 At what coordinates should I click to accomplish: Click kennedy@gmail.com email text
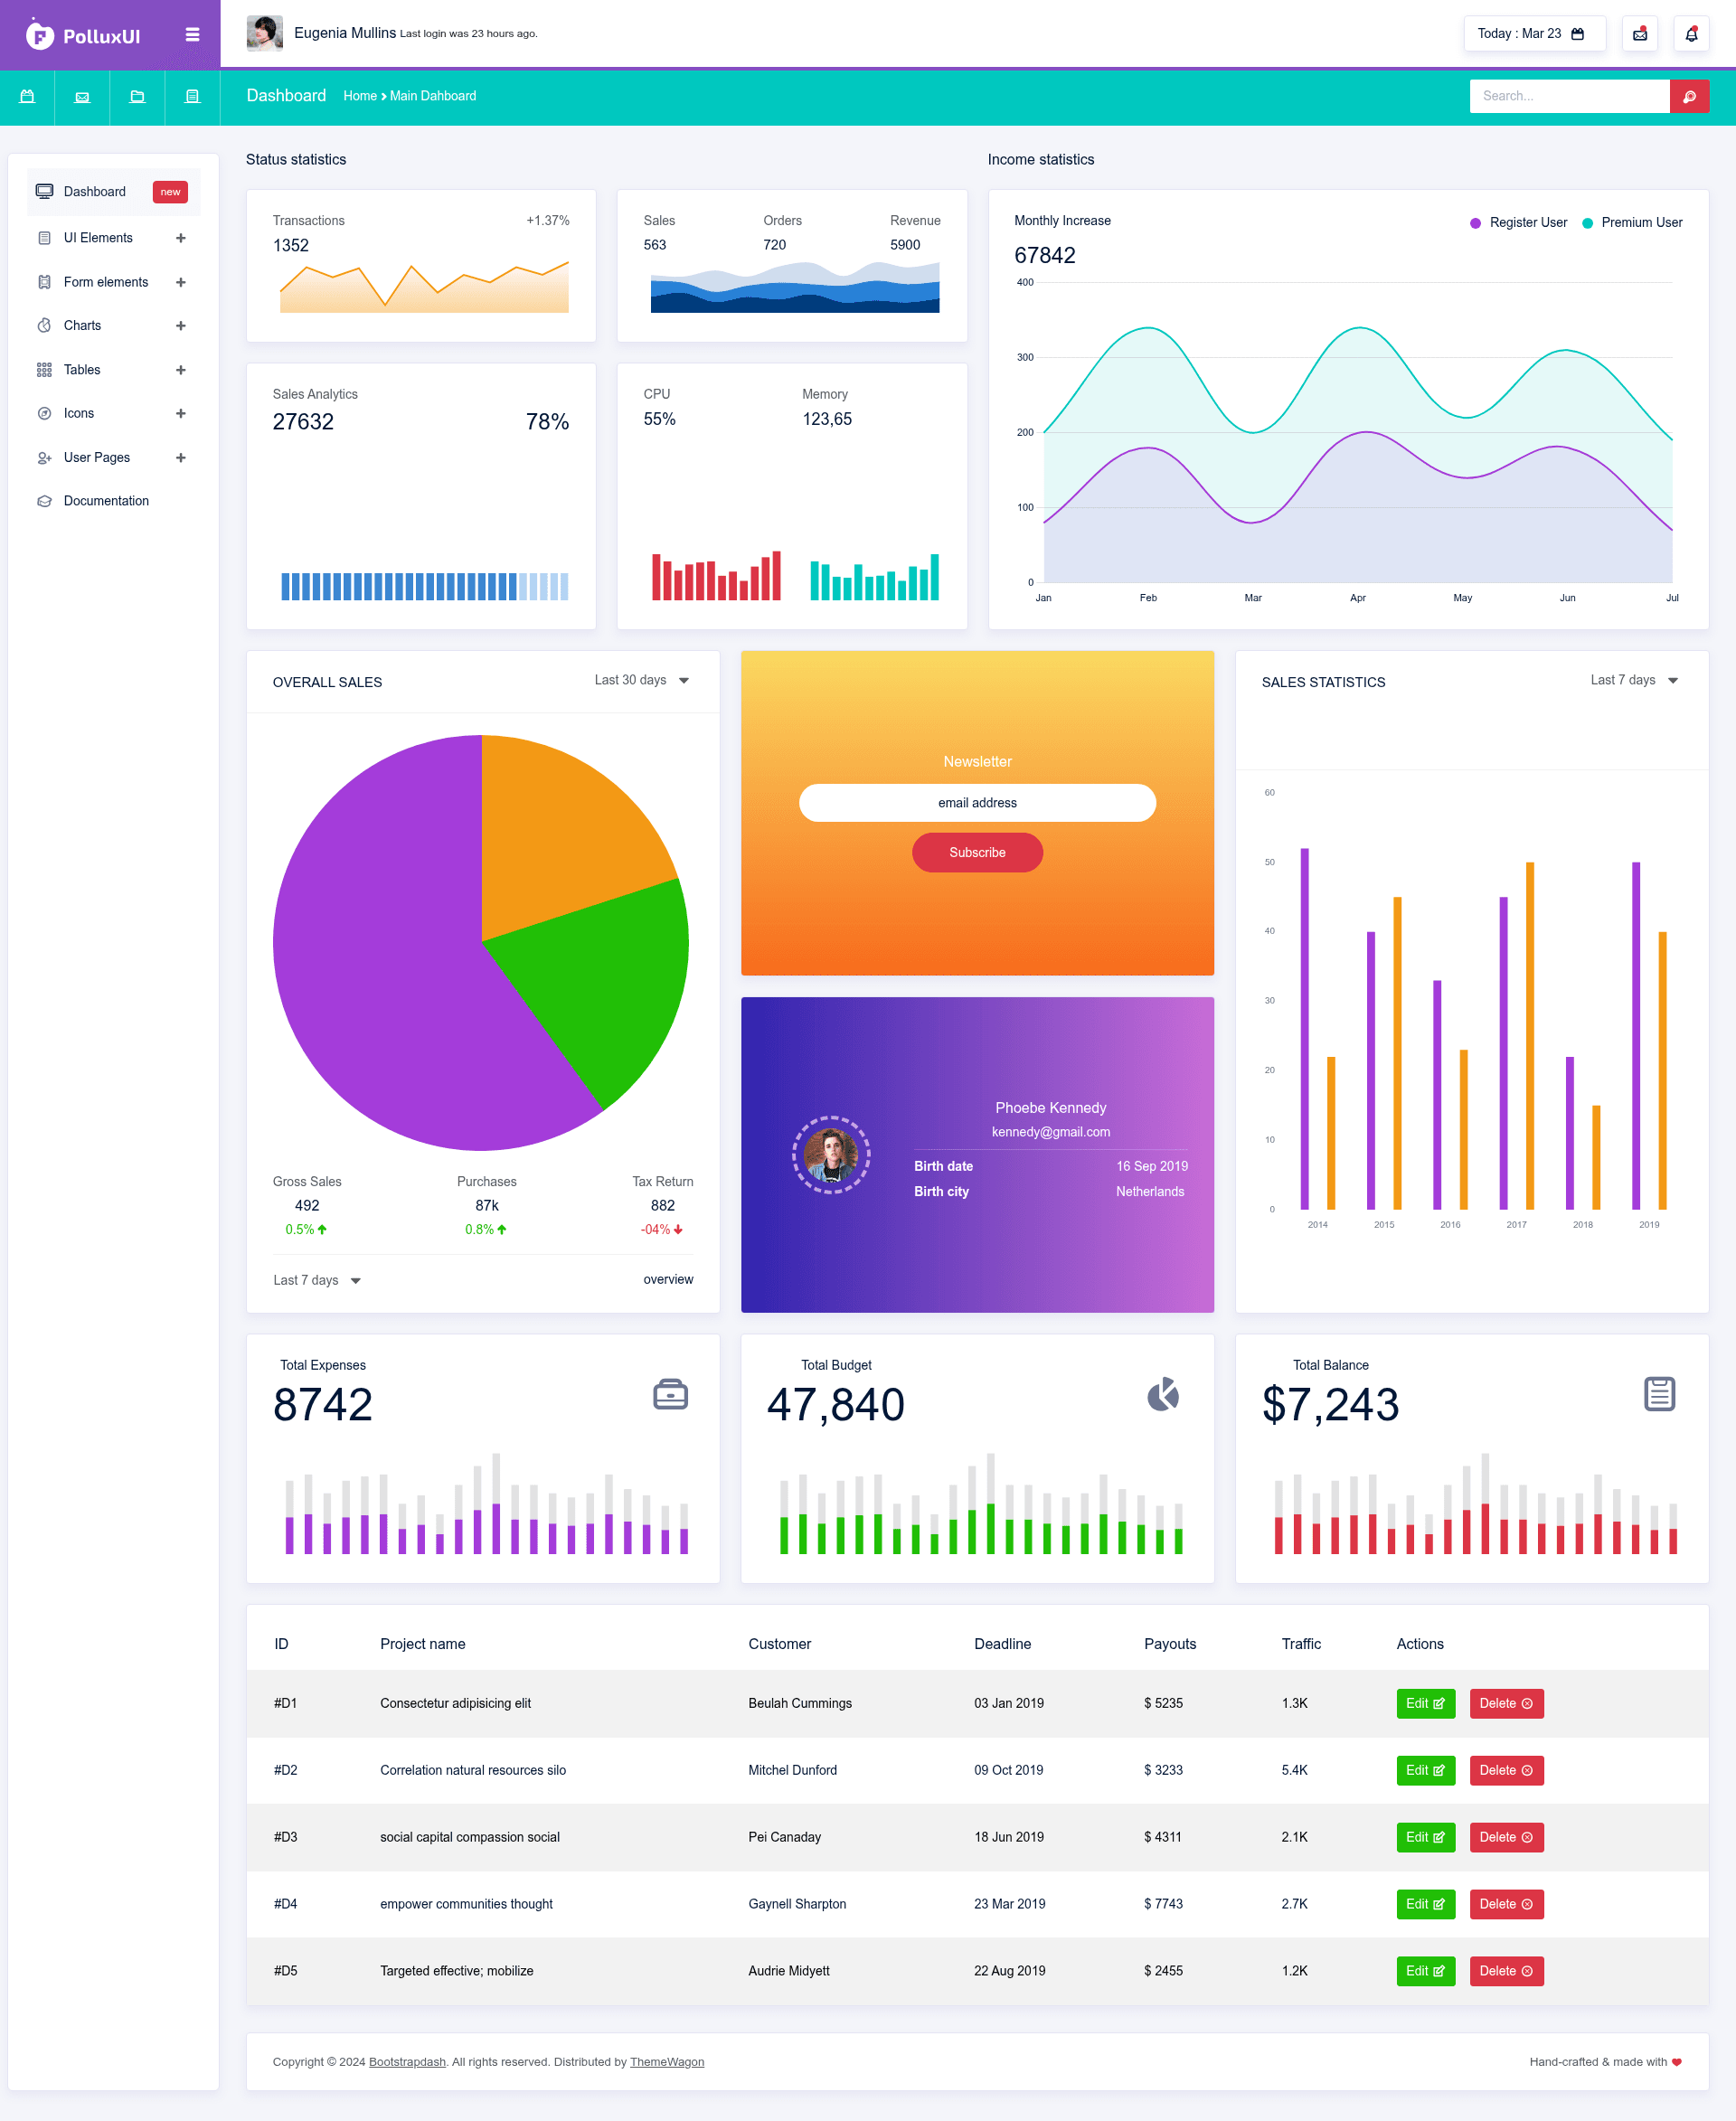click(1050, 1132)
